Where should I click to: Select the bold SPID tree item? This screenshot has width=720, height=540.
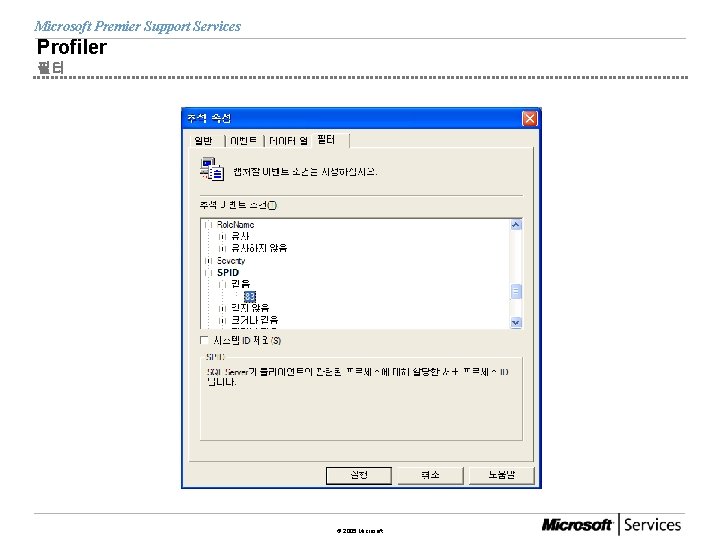(x=228, y=272)
